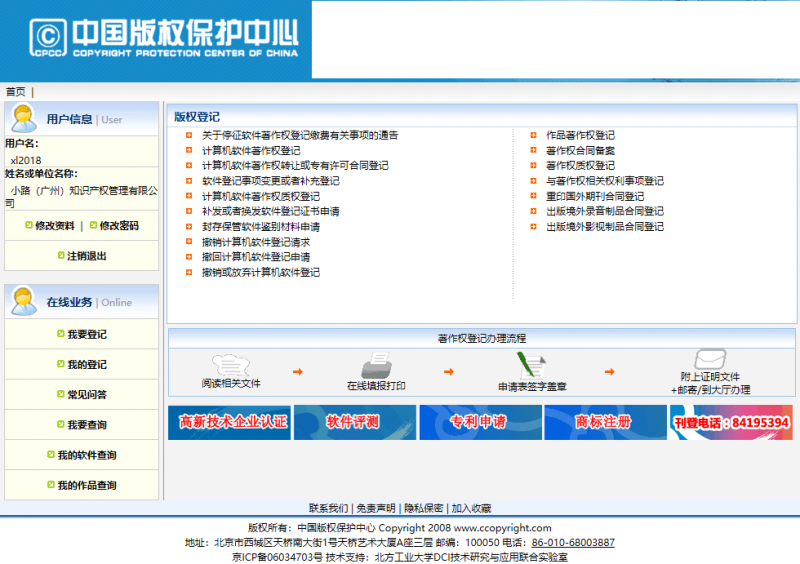This screenshot has height=564, width=800.
Task: Open 我的软件查询 sidebar entry
Action: coord(87,455)
